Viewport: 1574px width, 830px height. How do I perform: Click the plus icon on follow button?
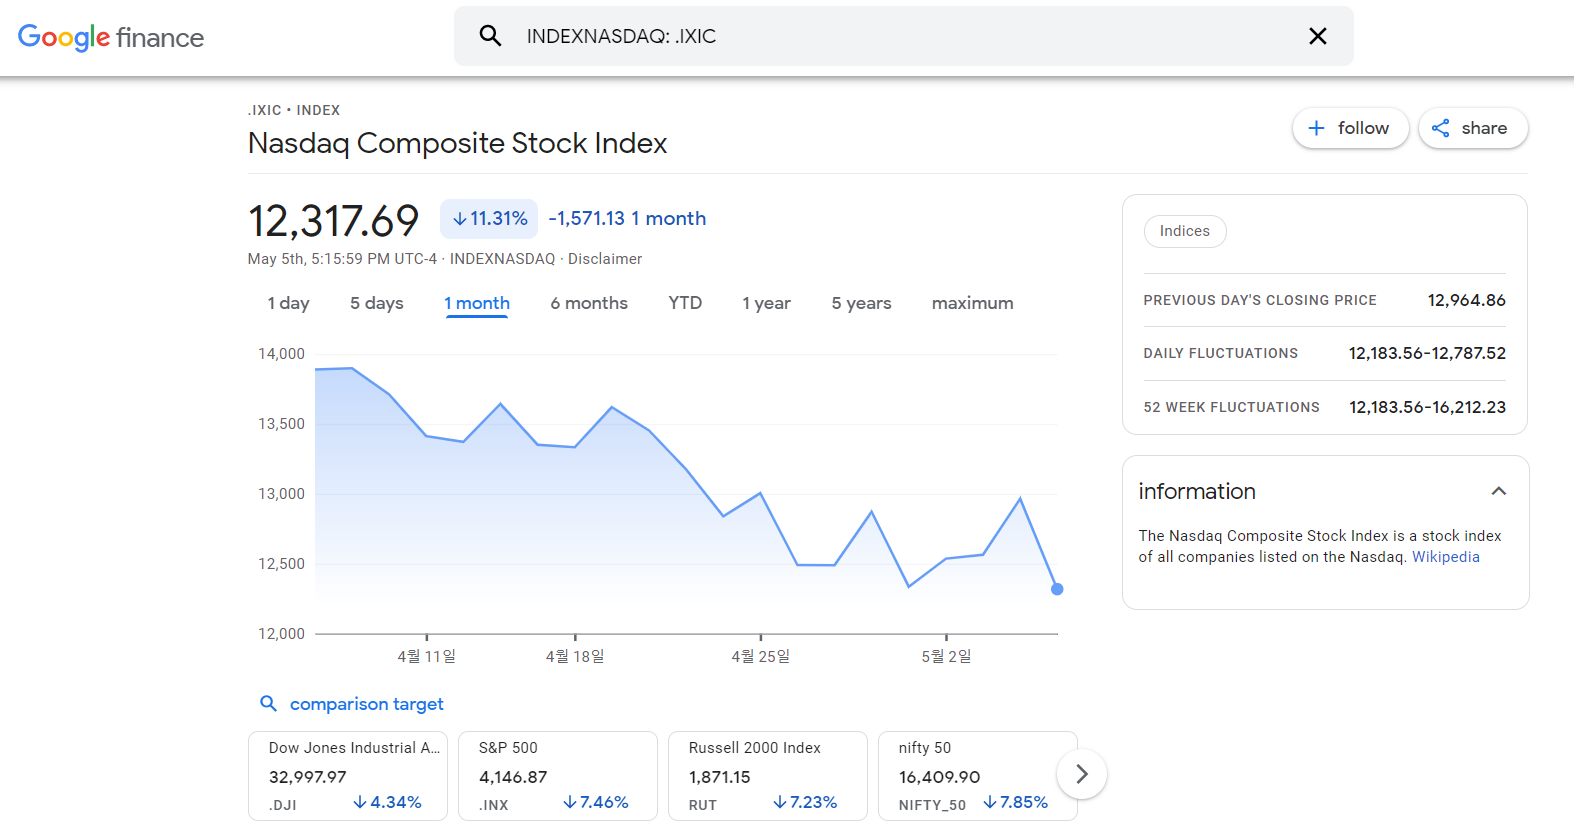point(1316,128)
